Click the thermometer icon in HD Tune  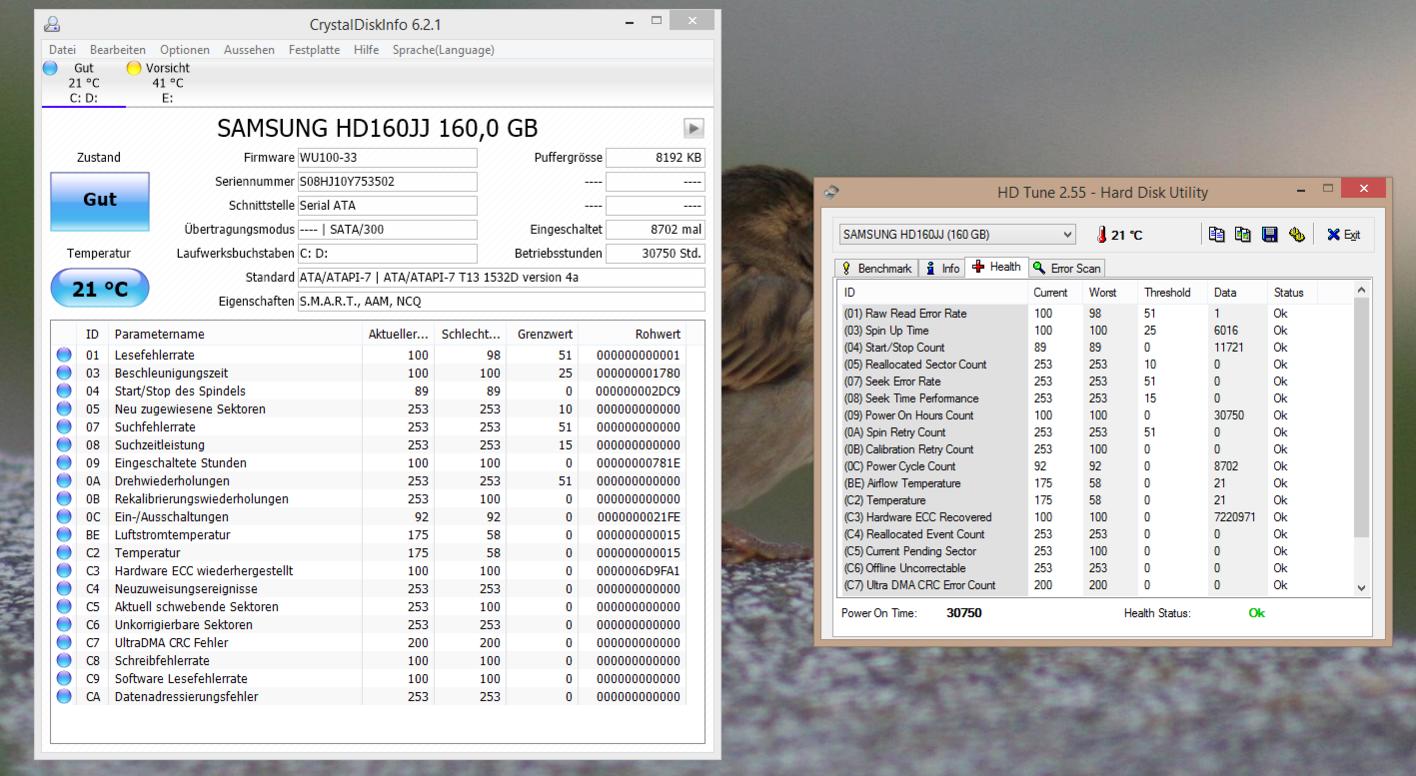click(x=1101, y=235)
